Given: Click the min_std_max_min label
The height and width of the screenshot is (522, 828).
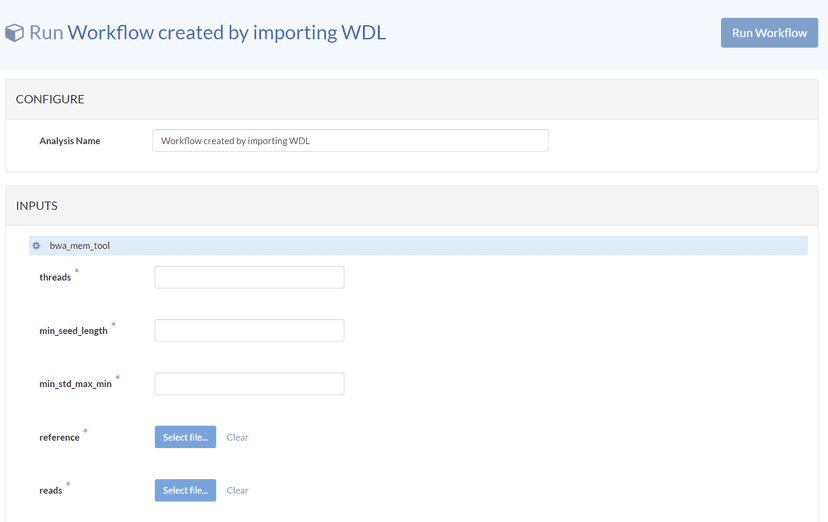Looking at the screenshot, I should [75, 384].
